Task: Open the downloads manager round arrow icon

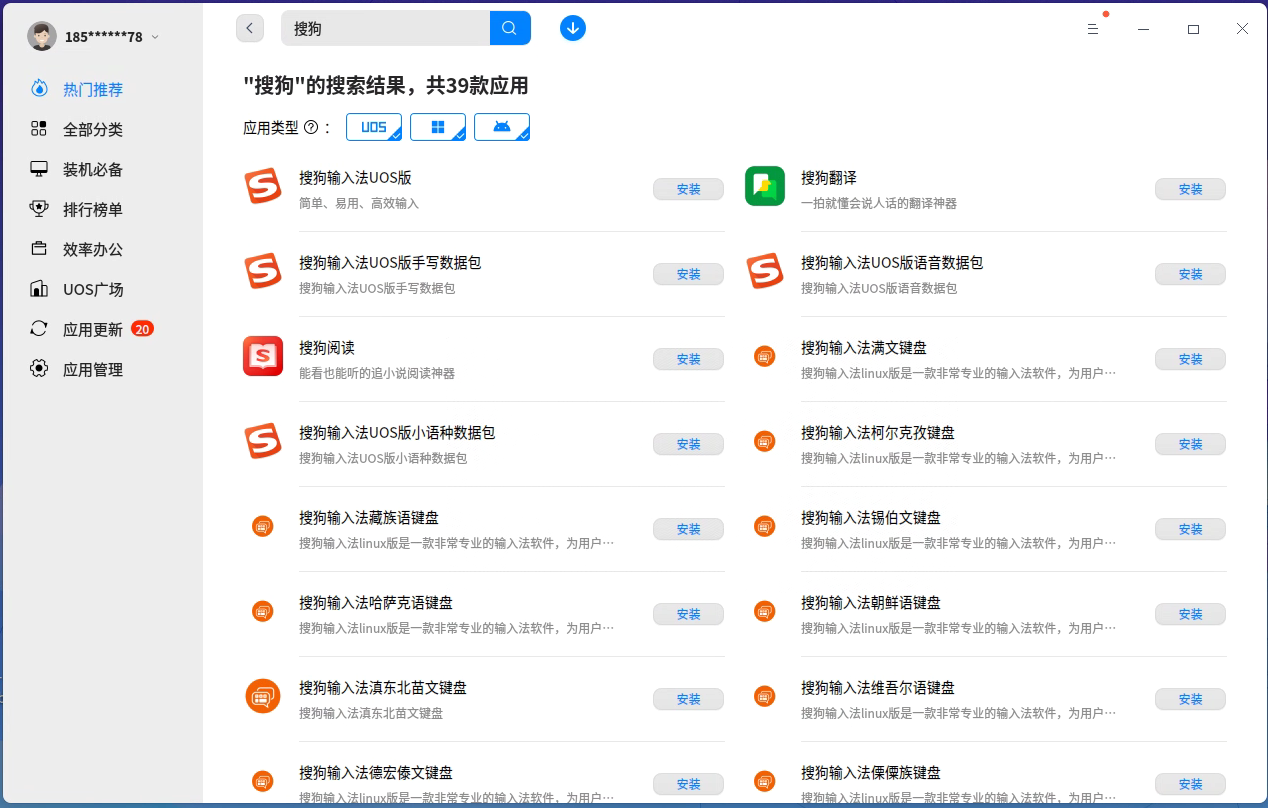Action: [573, 28]
